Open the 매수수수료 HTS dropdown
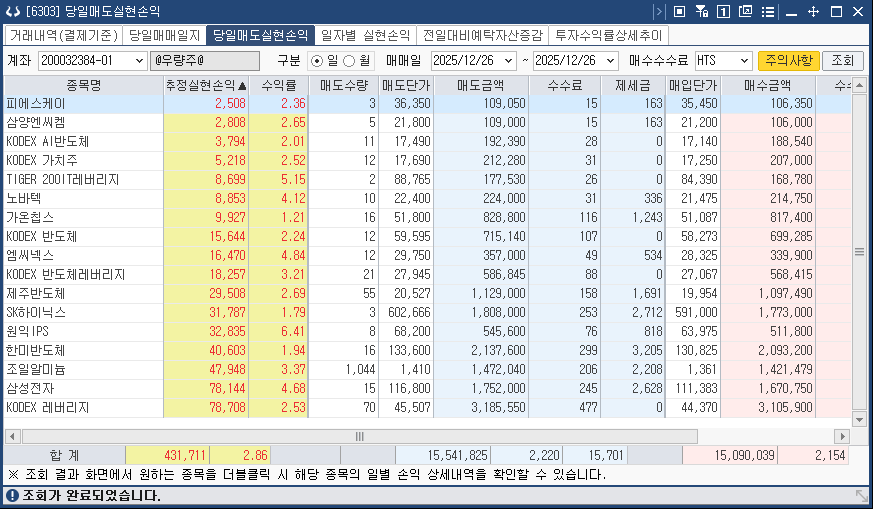The height and width of the screenshot is (509, 873). [744, 61]
